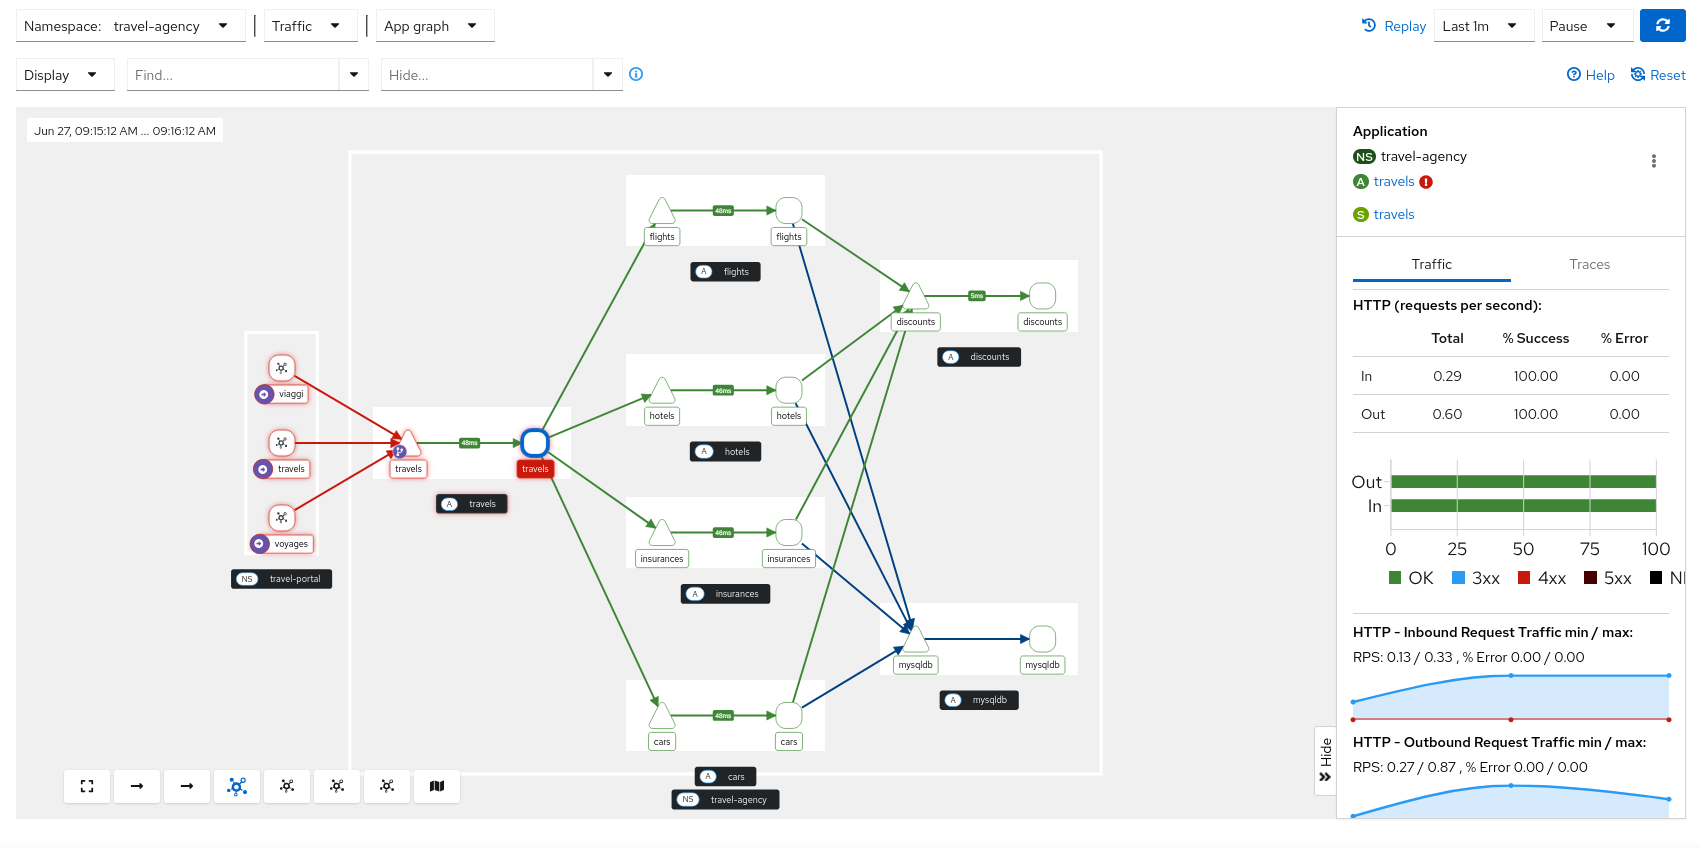Click the Reset link
This screenshot has height=848, width=1700.
tap(1658, 75)
